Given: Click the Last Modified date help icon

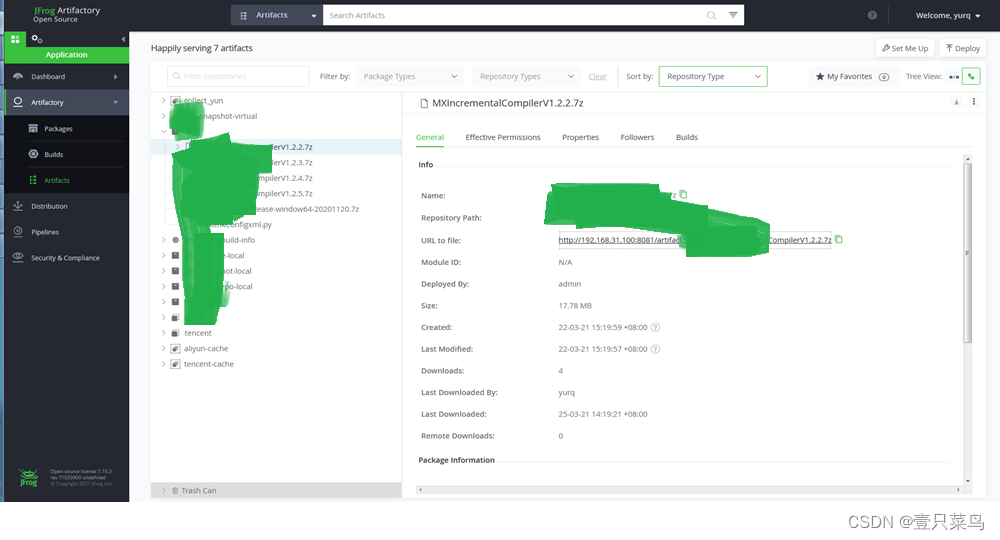Looking at the screenshot, I should pos(655,349).
